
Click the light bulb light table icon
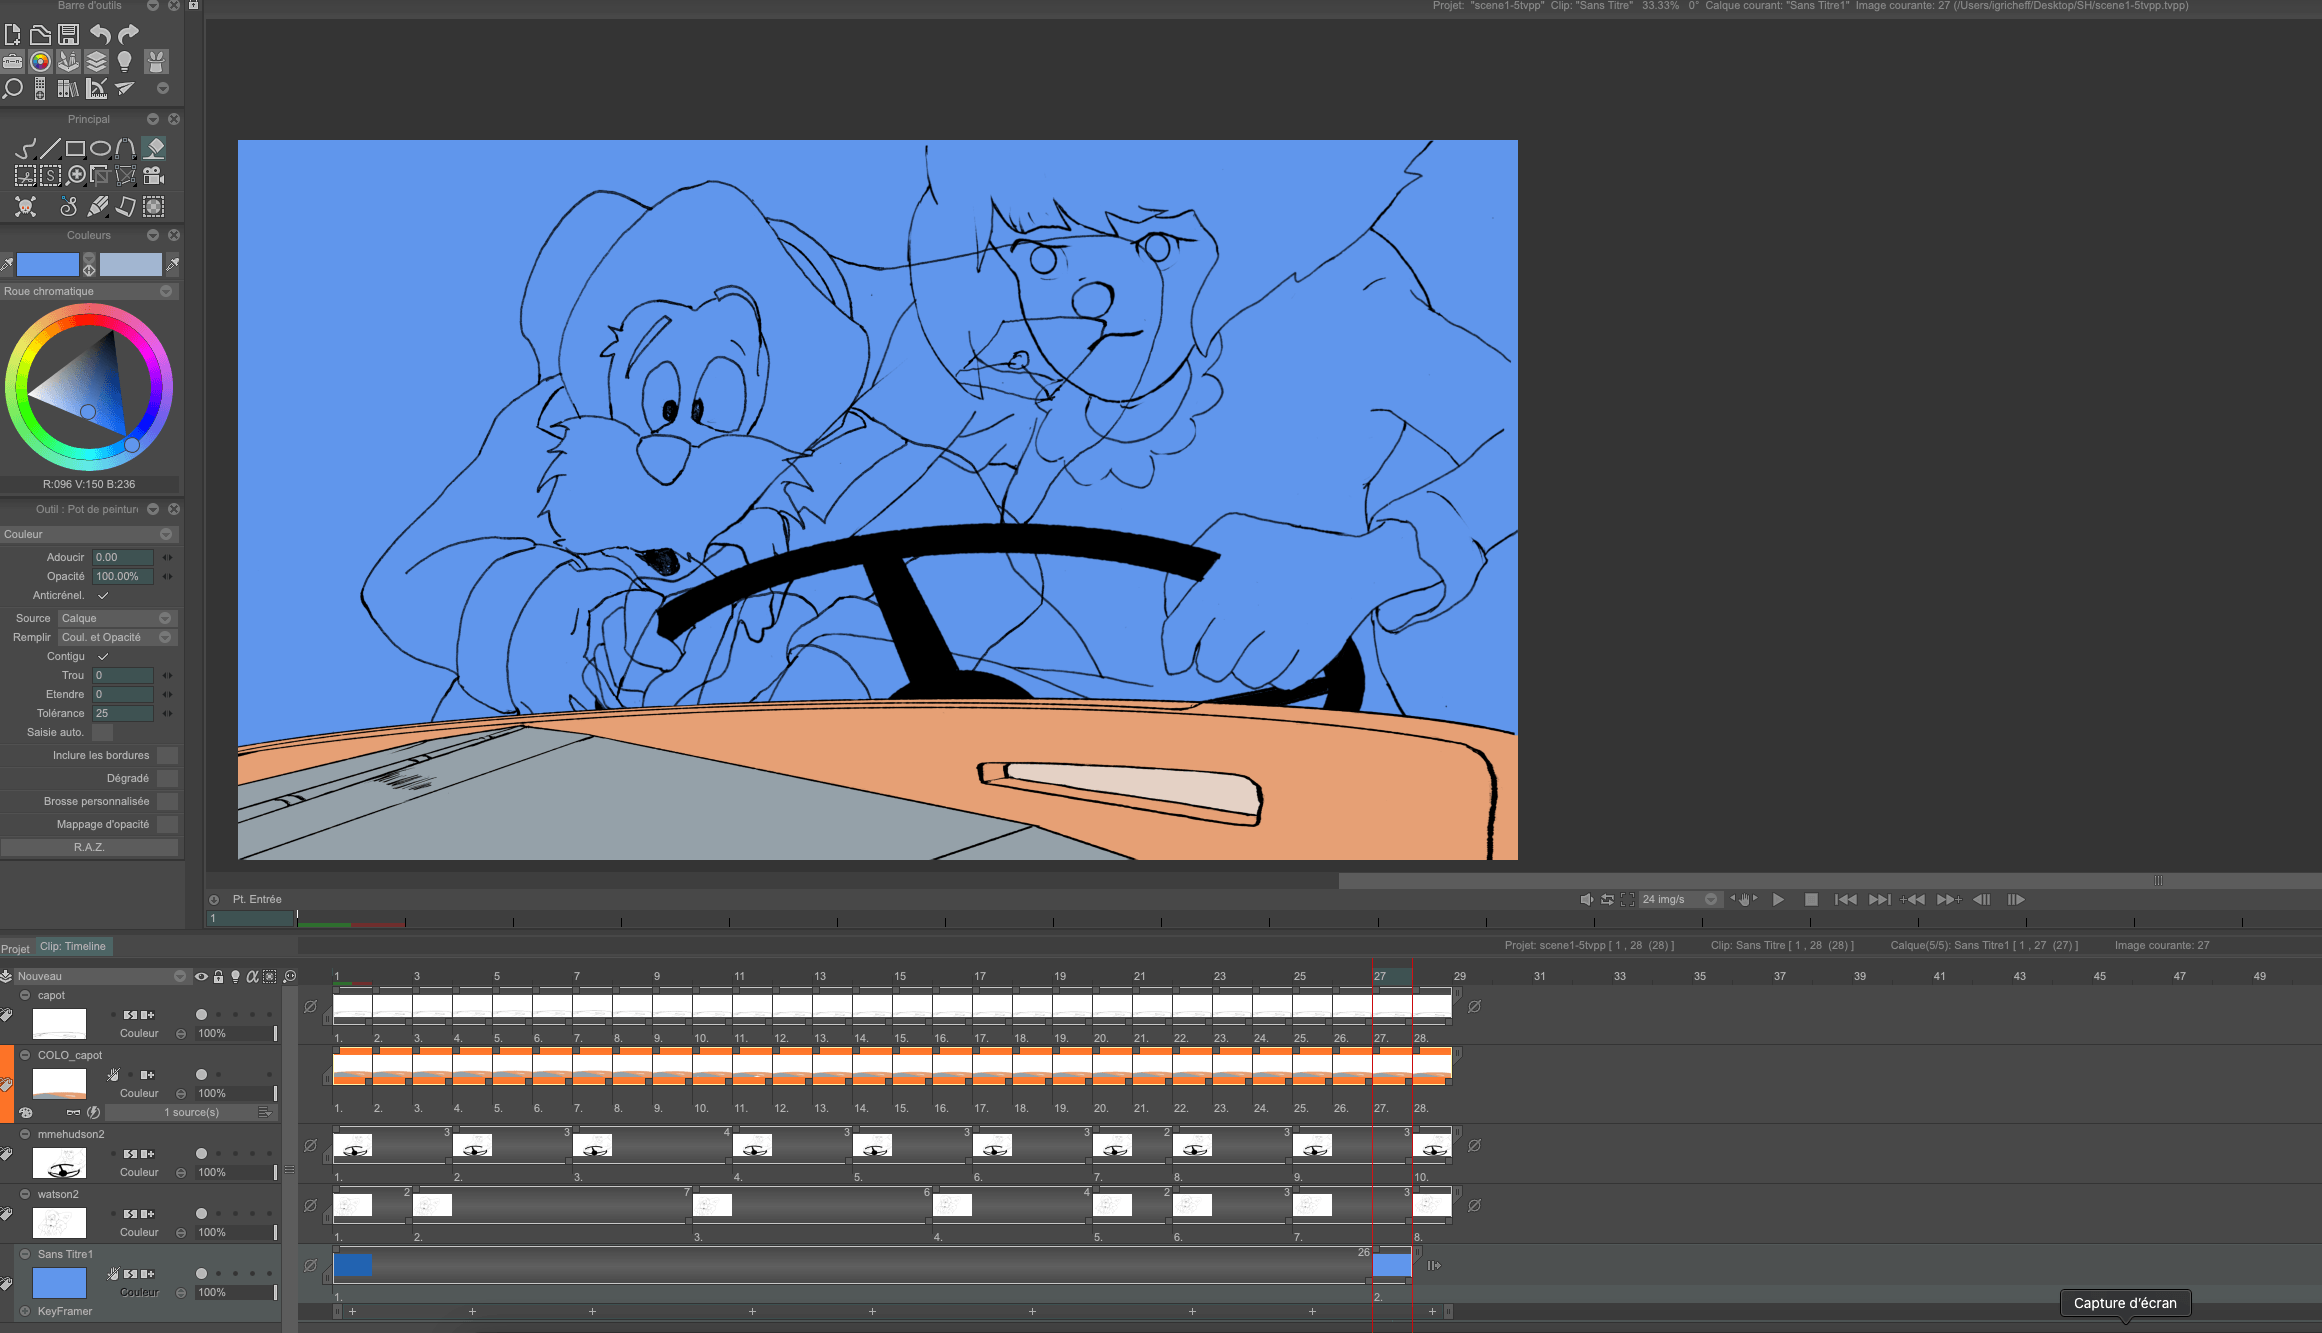pos(124,62)
